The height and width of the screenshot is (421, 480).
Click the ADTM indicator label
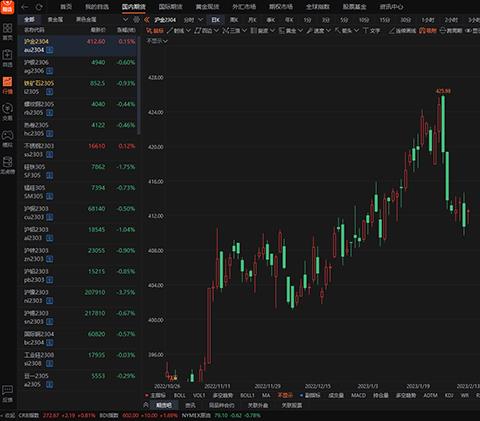430,395
